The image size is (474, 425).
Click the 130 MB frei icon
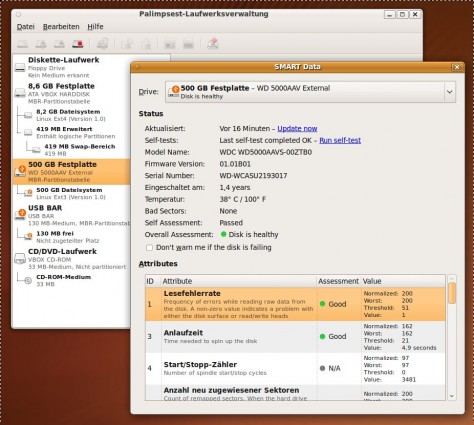point(28,236)
